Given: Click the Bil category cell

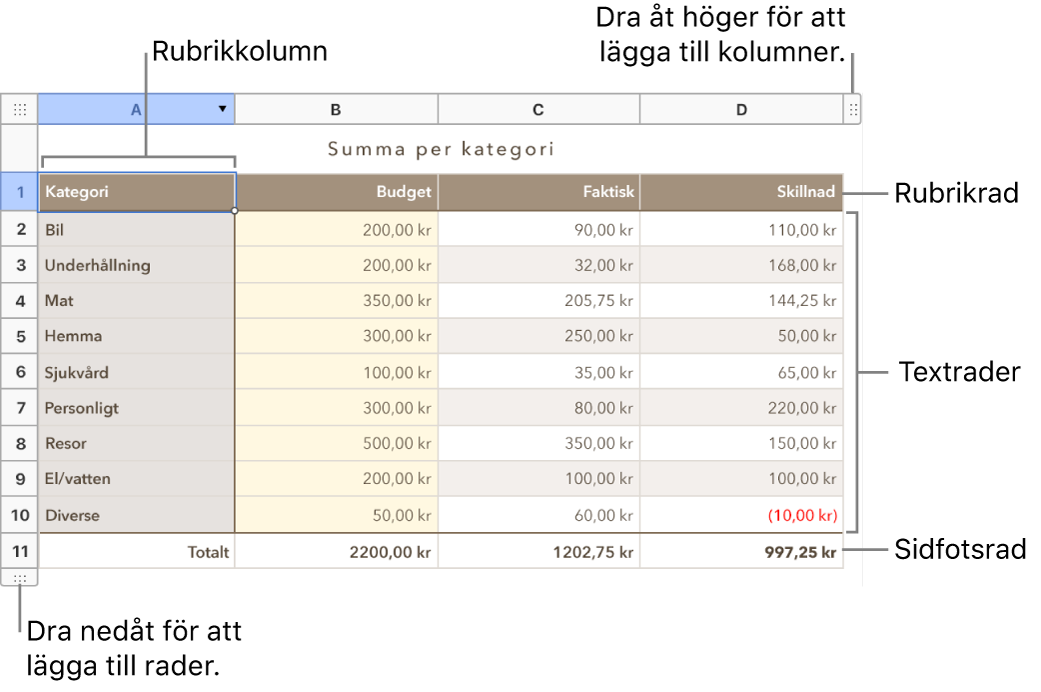Looking at the screenshot, I should click(x=137, y=229).
